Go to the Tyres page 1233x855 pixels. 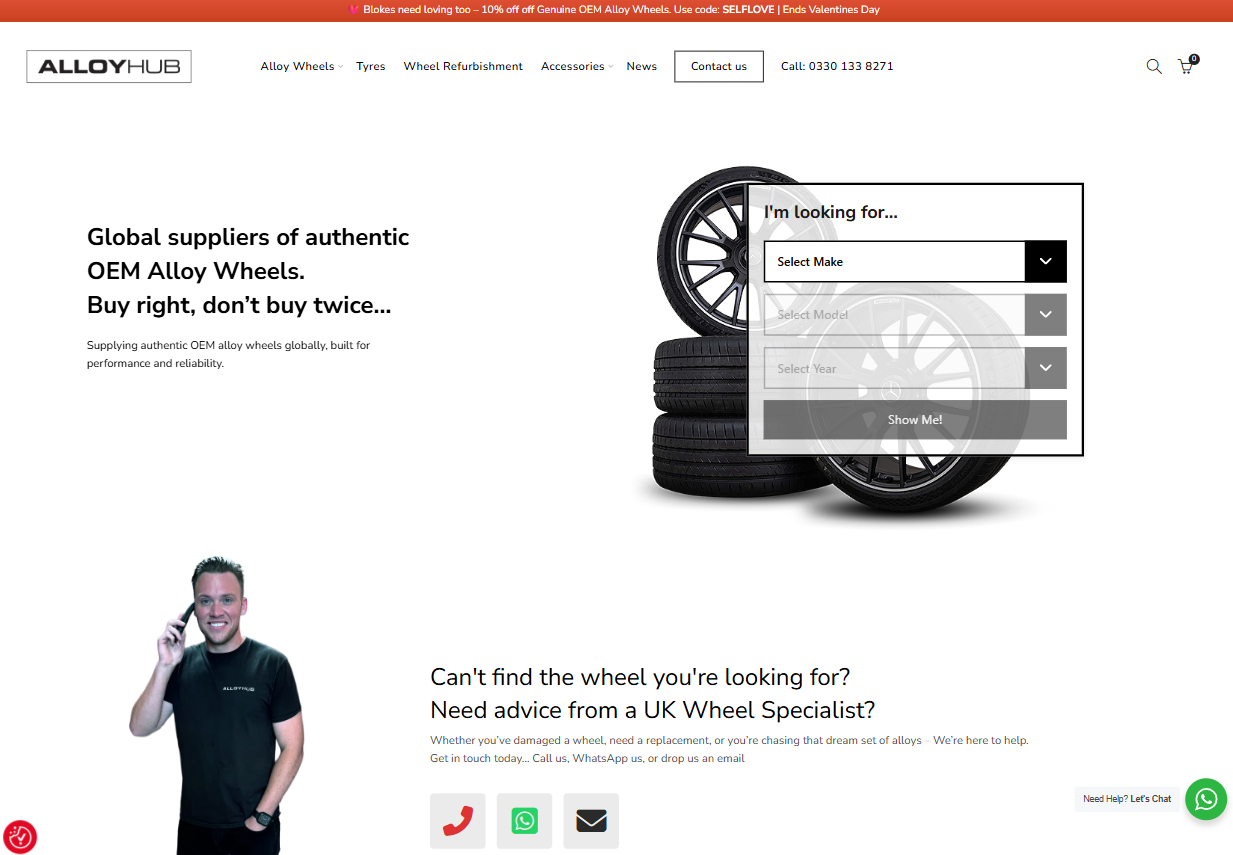click(x=370, y=67)
